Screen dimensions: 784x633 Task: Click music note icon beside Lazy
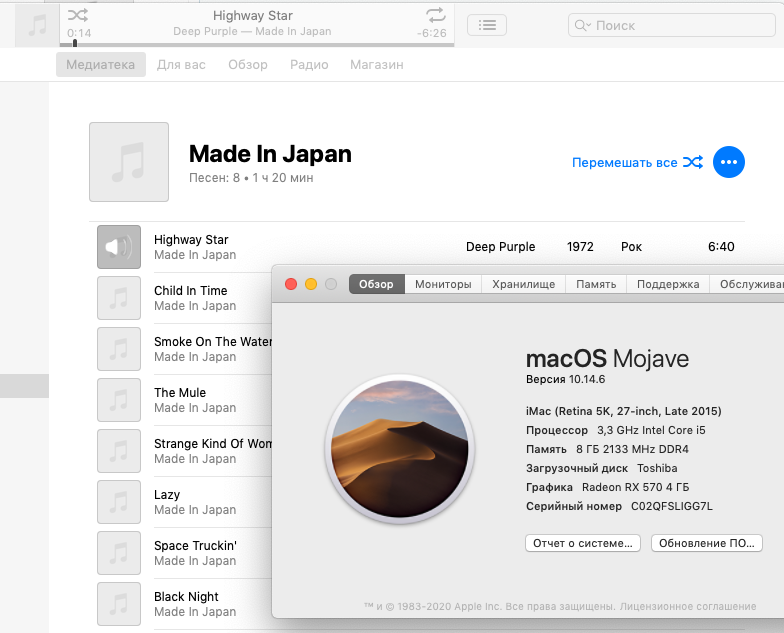pos(119,502)
